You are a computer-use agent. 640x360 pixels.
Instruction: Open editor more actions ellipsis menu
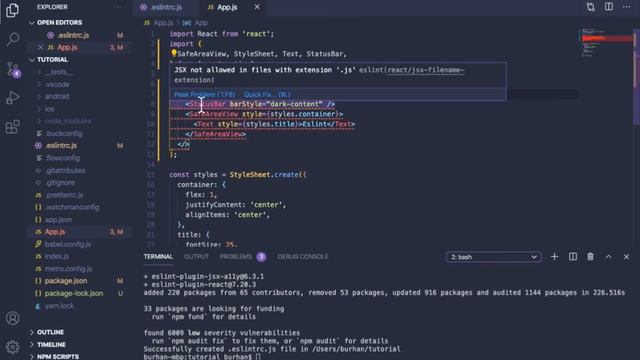click(x=627, y=7)
